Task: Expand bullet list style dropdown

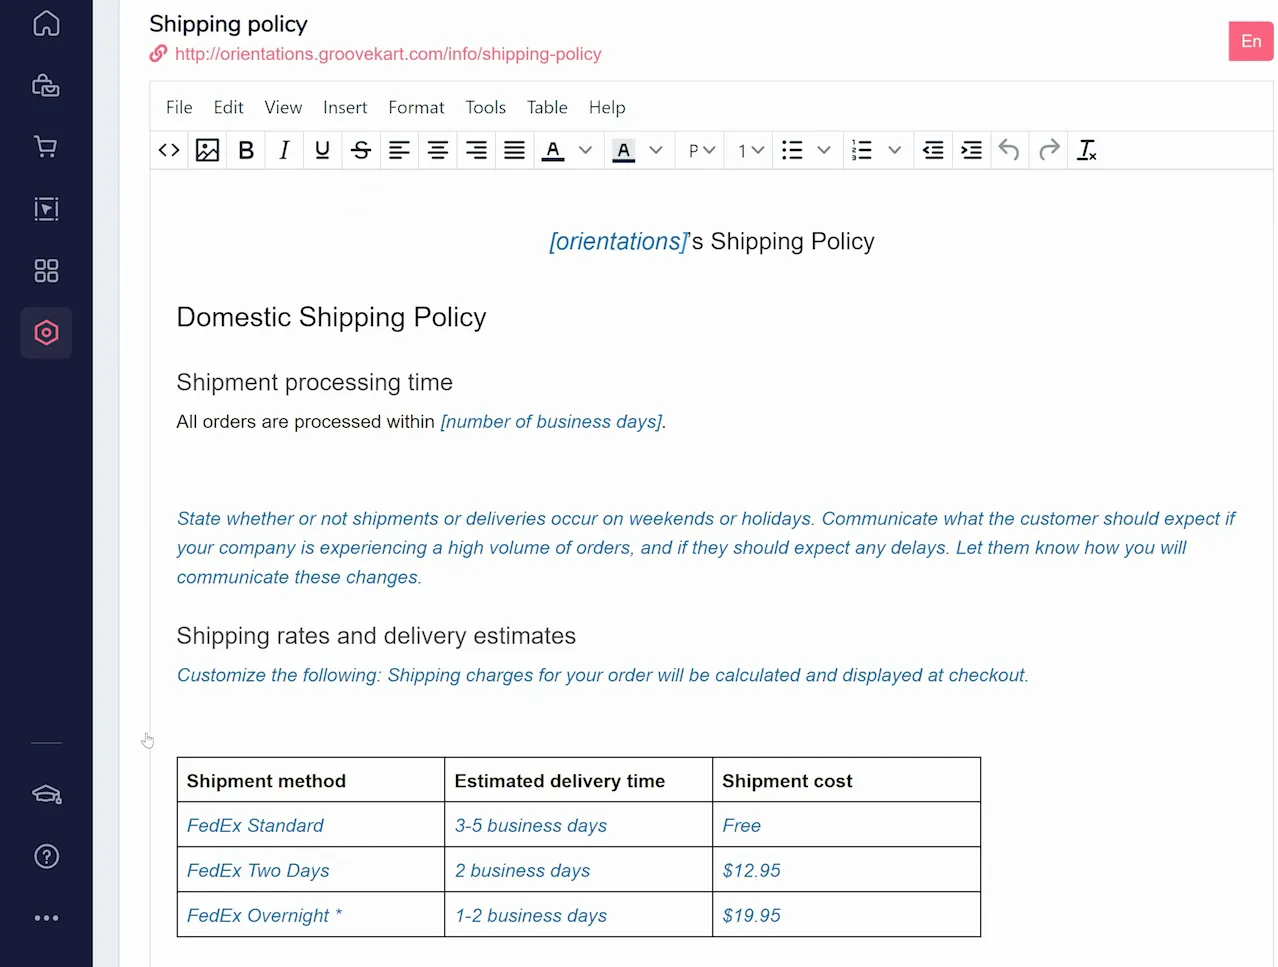Action: pyautogui.click(x=824, y=150)
